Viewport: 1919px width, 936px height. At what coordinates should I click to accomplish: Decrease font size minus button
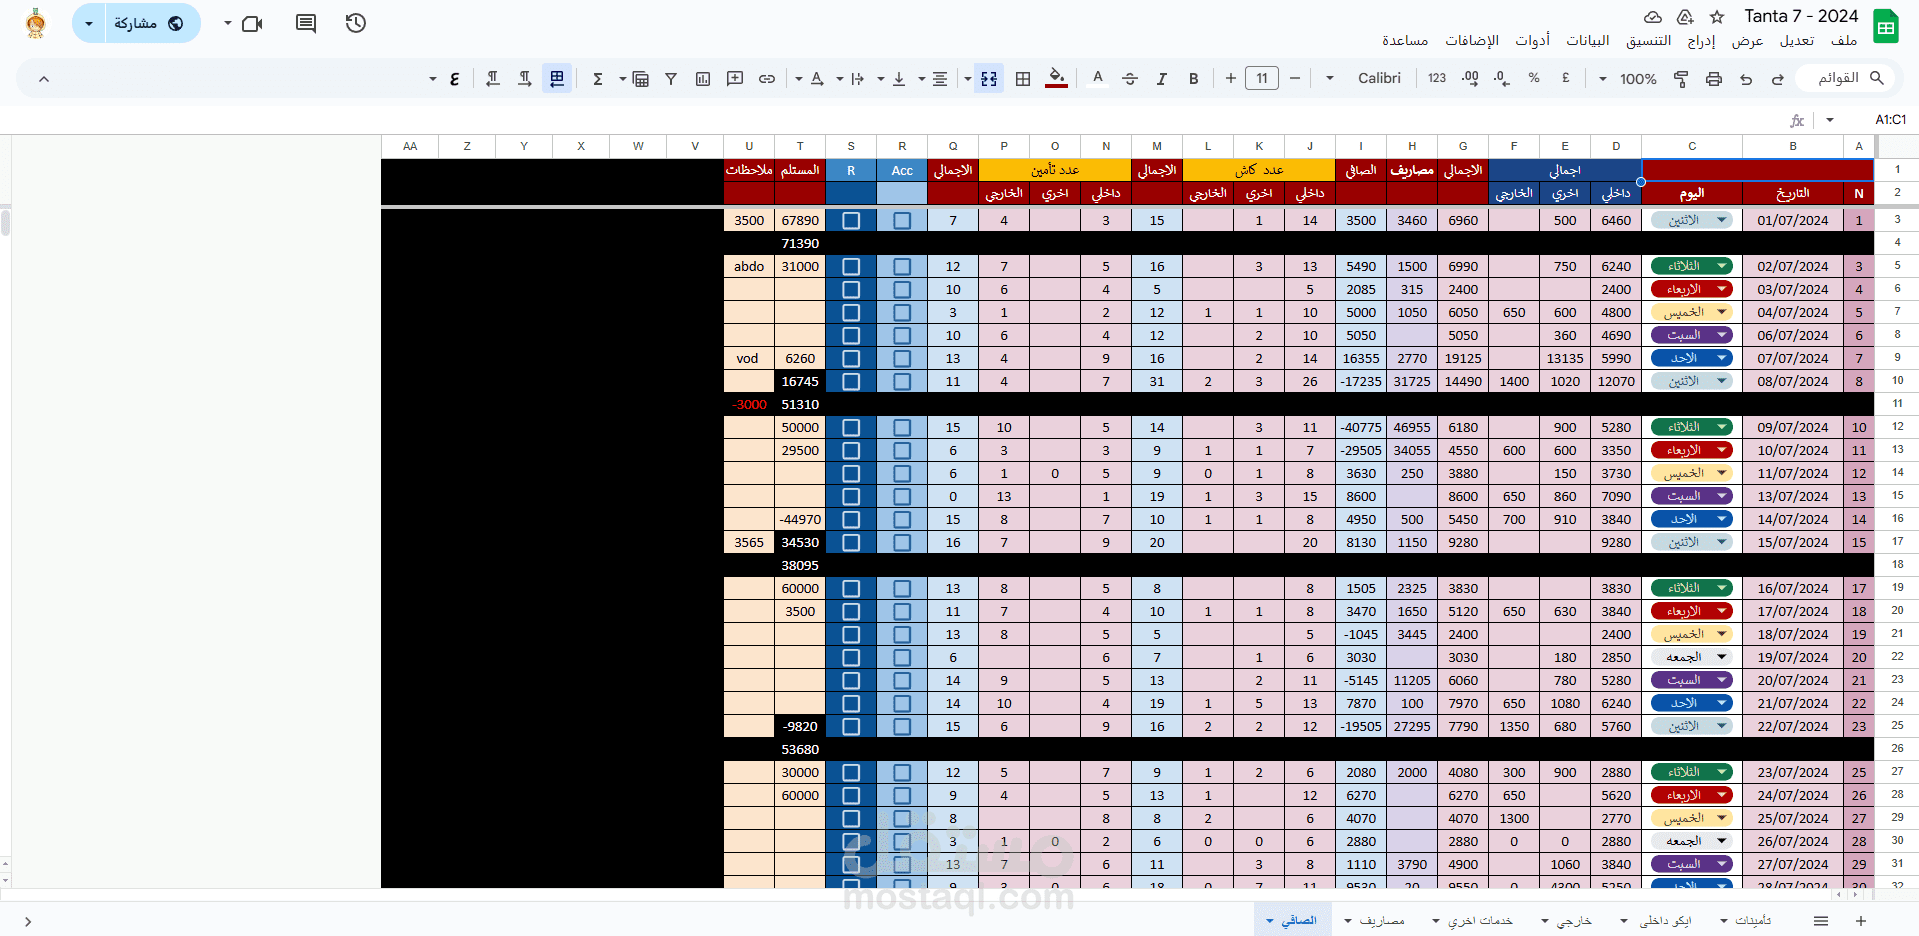pyautogui.click(x=1295, y=78)
